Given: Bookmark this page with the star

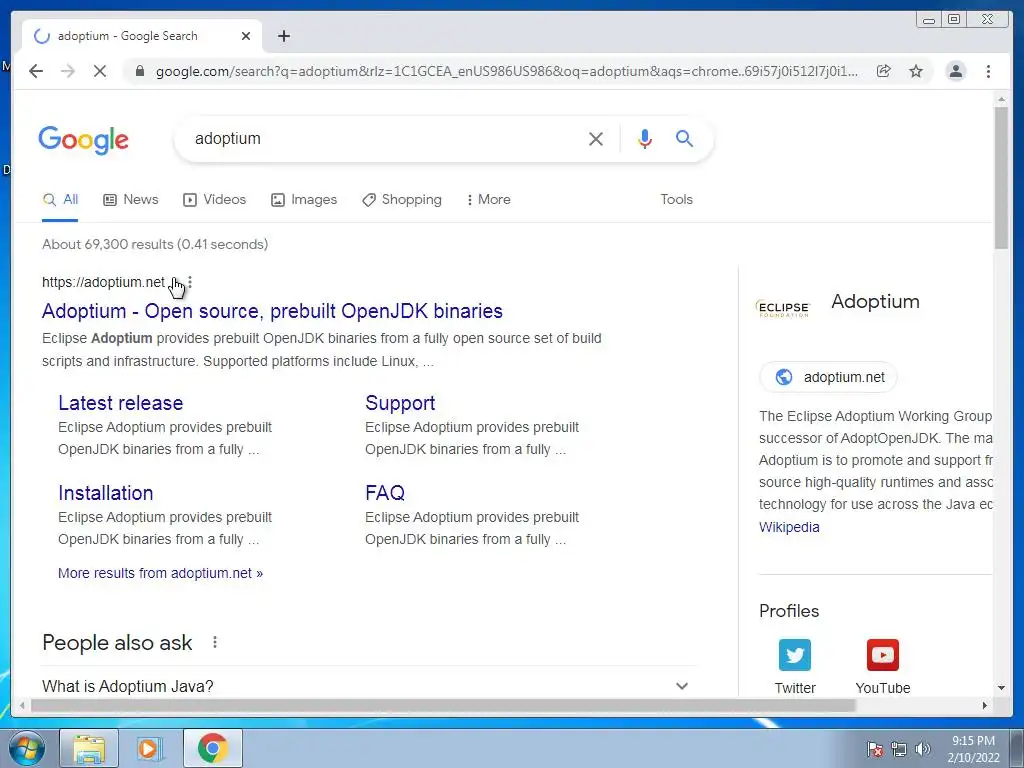Looking at the screenshot, I should pos(916,71).
